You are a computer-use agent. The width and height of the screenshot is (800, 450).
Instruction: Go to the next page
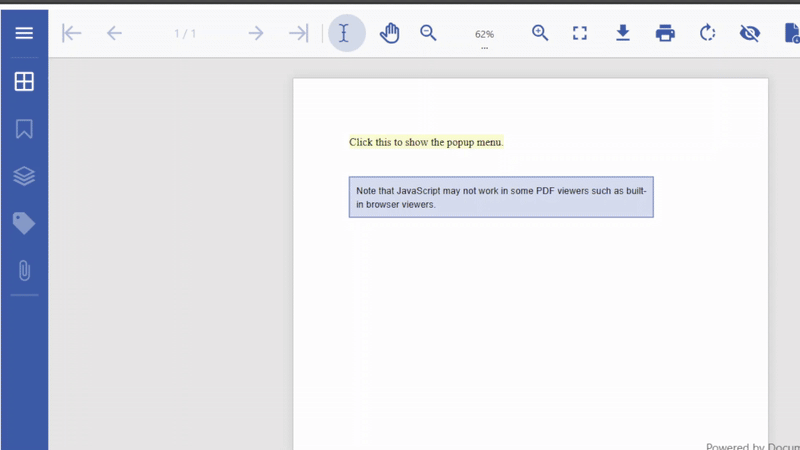point(256,33)
